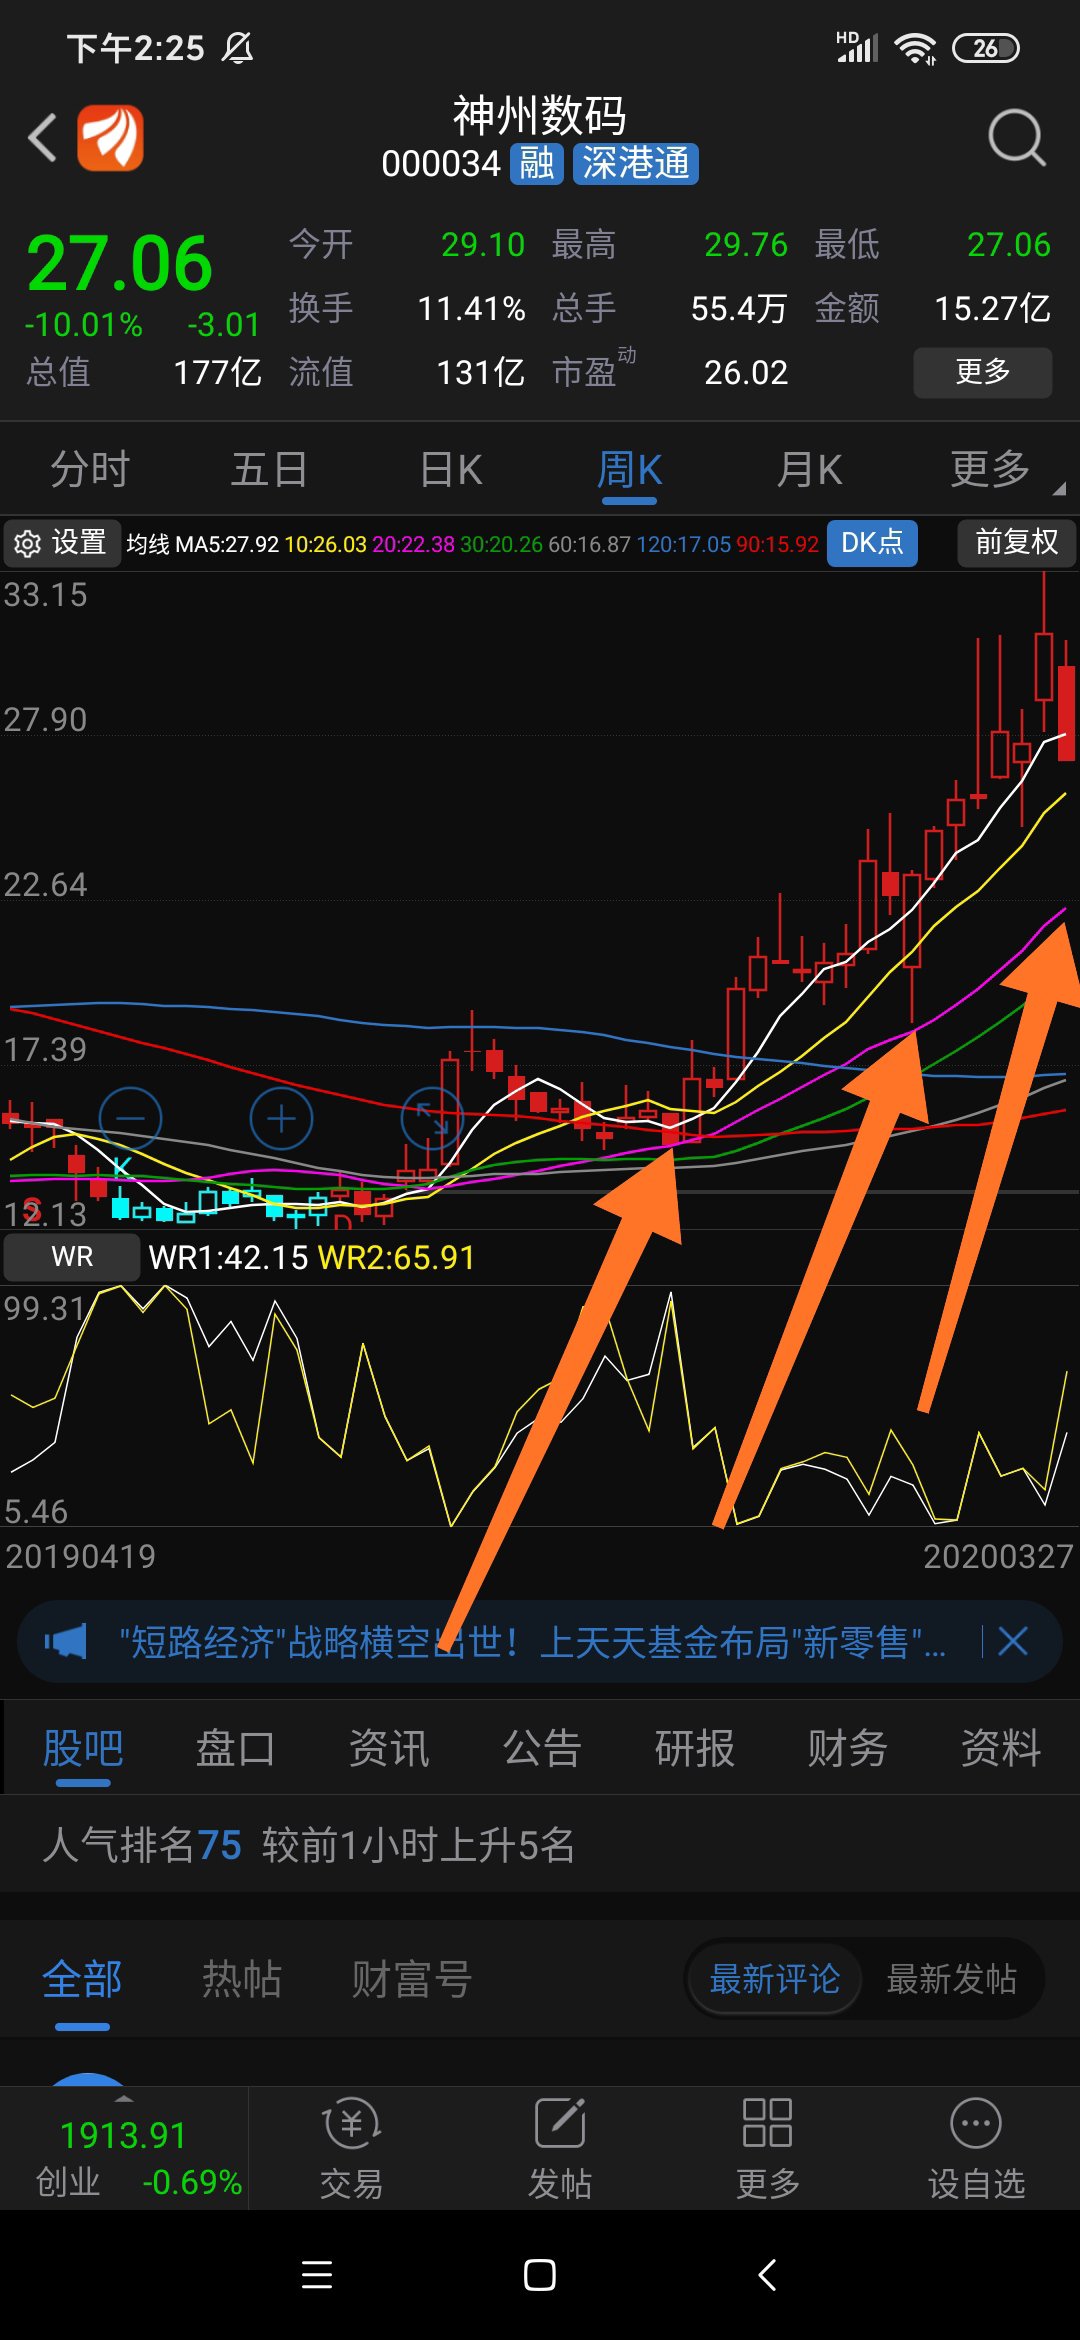
Task: Select the 热帖 hot posts filter
Action: coord(242,1979)
